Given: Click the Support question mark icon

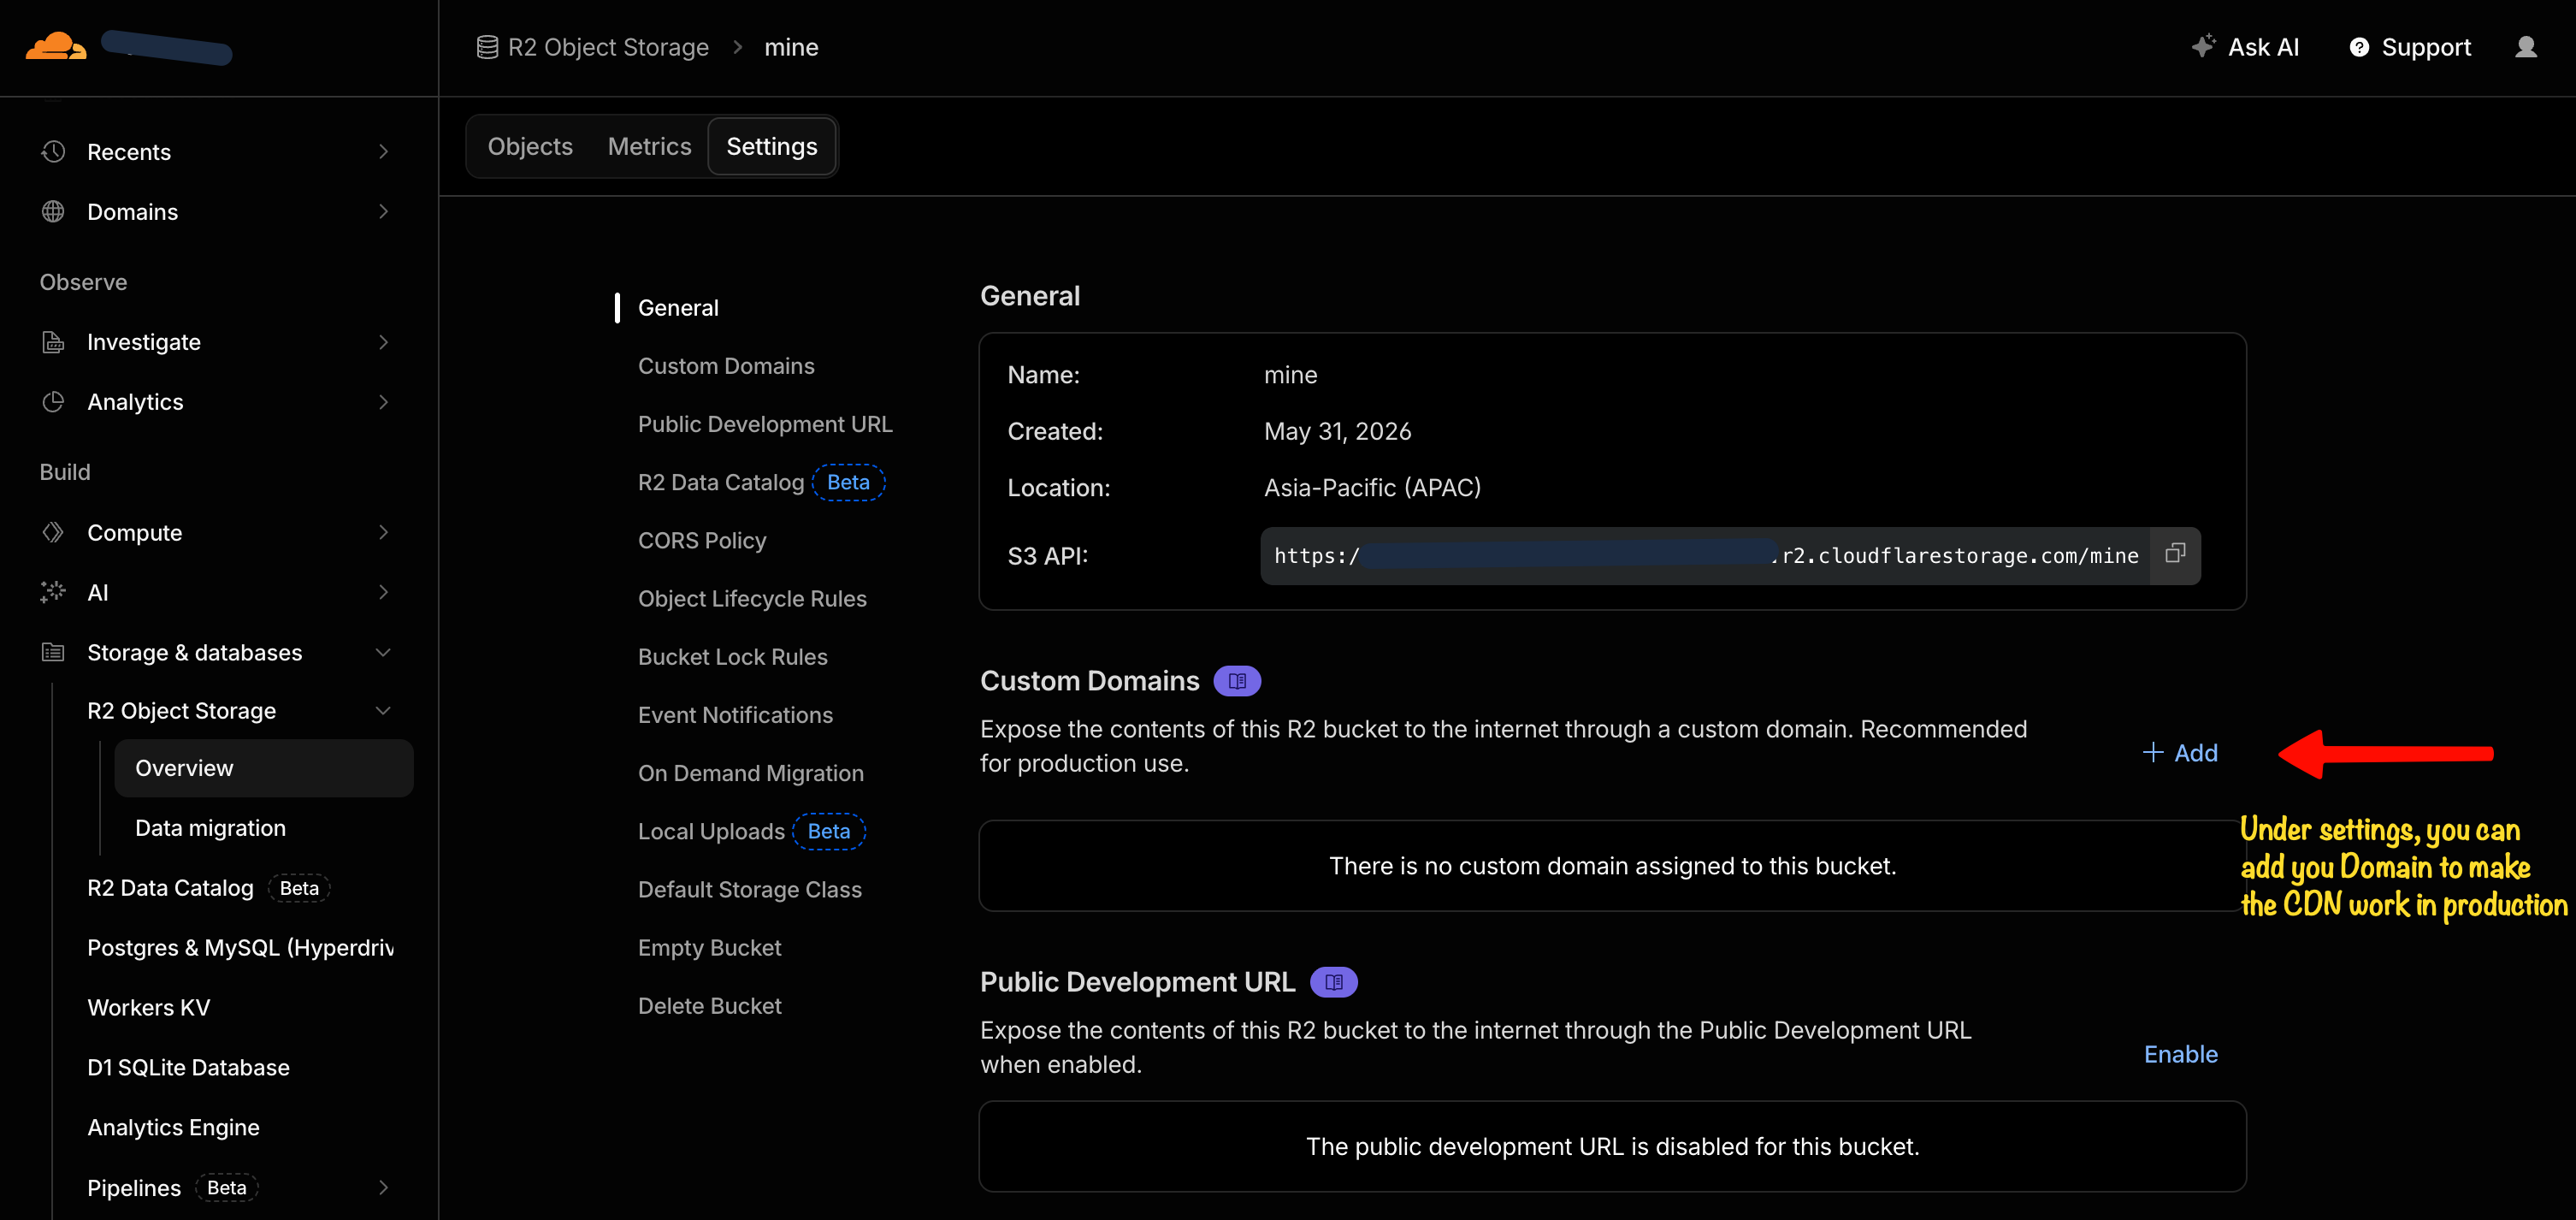Looking at the screenshot, I should 2359,47.
